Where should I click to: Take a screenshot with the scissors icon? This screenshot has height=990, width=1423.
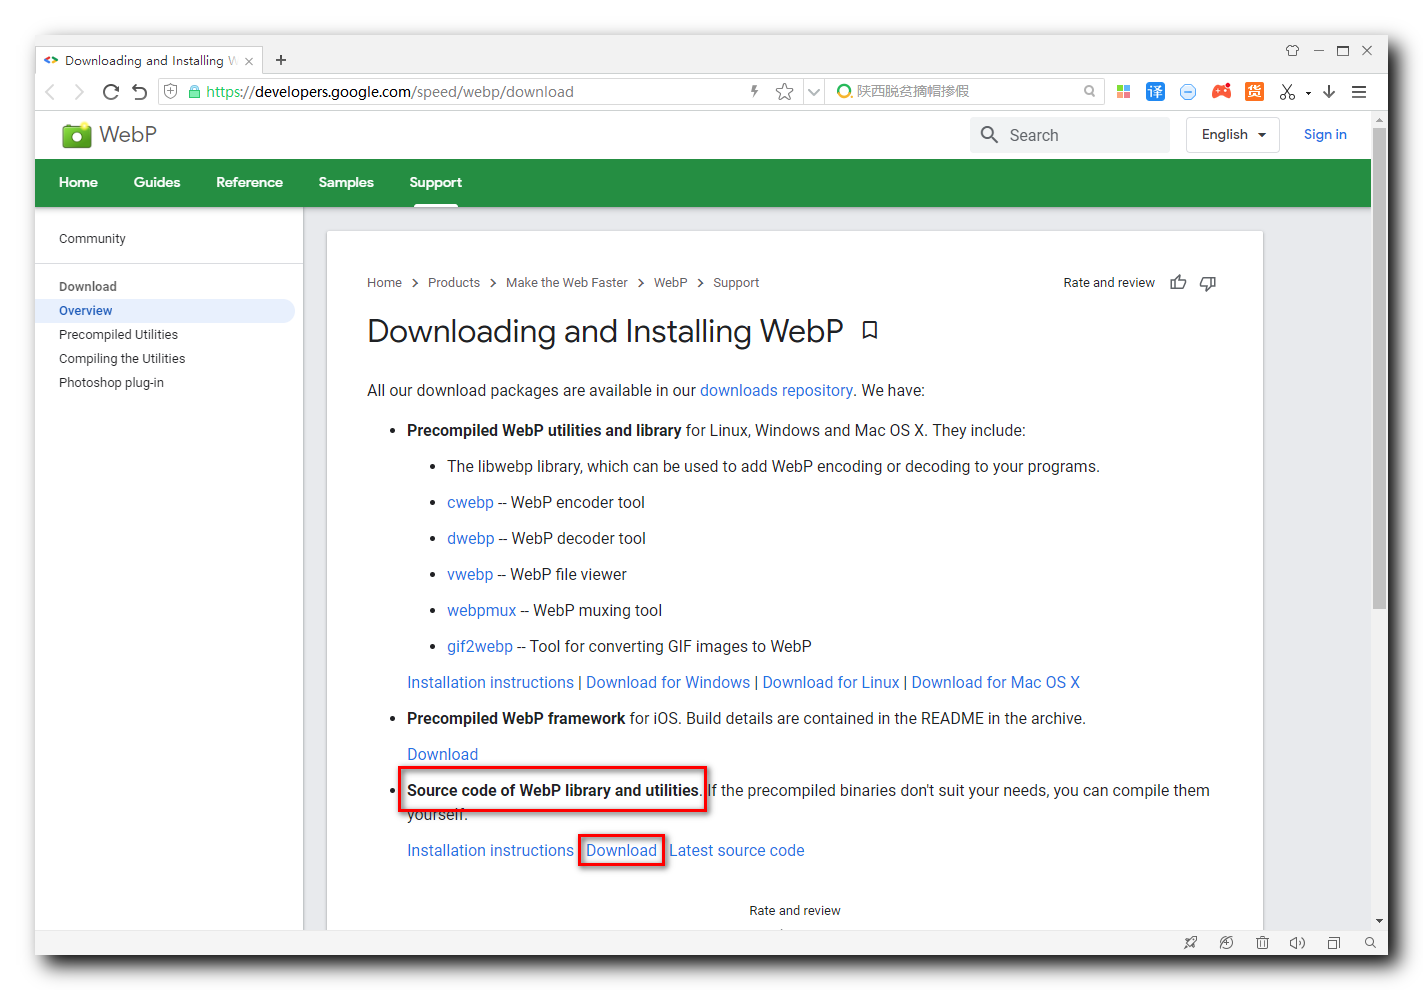1287,91
